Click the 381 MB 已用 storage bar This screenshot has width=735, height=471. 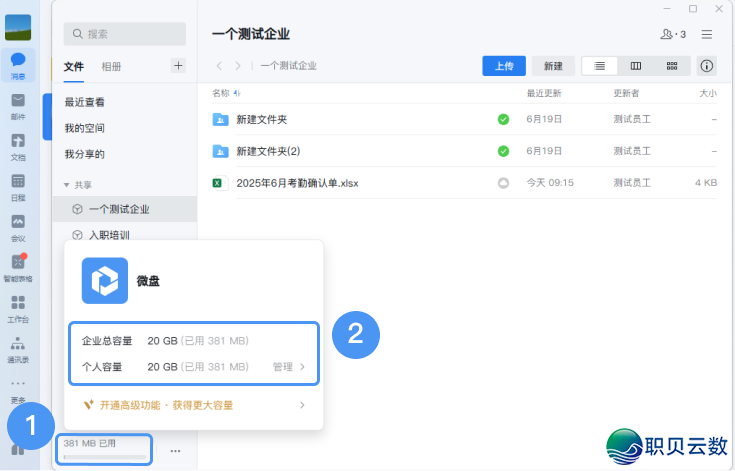pyautogui.click(x=104, y=449)
